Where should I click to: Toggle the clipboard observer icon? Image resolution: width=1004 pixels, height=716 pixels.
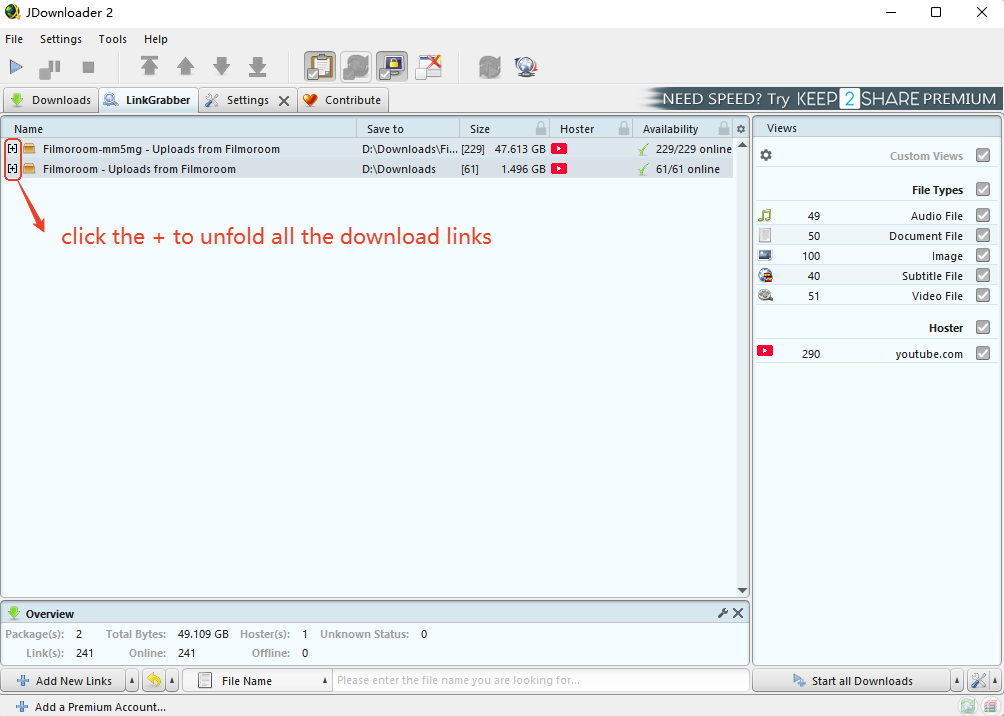(x=320, y=67)
